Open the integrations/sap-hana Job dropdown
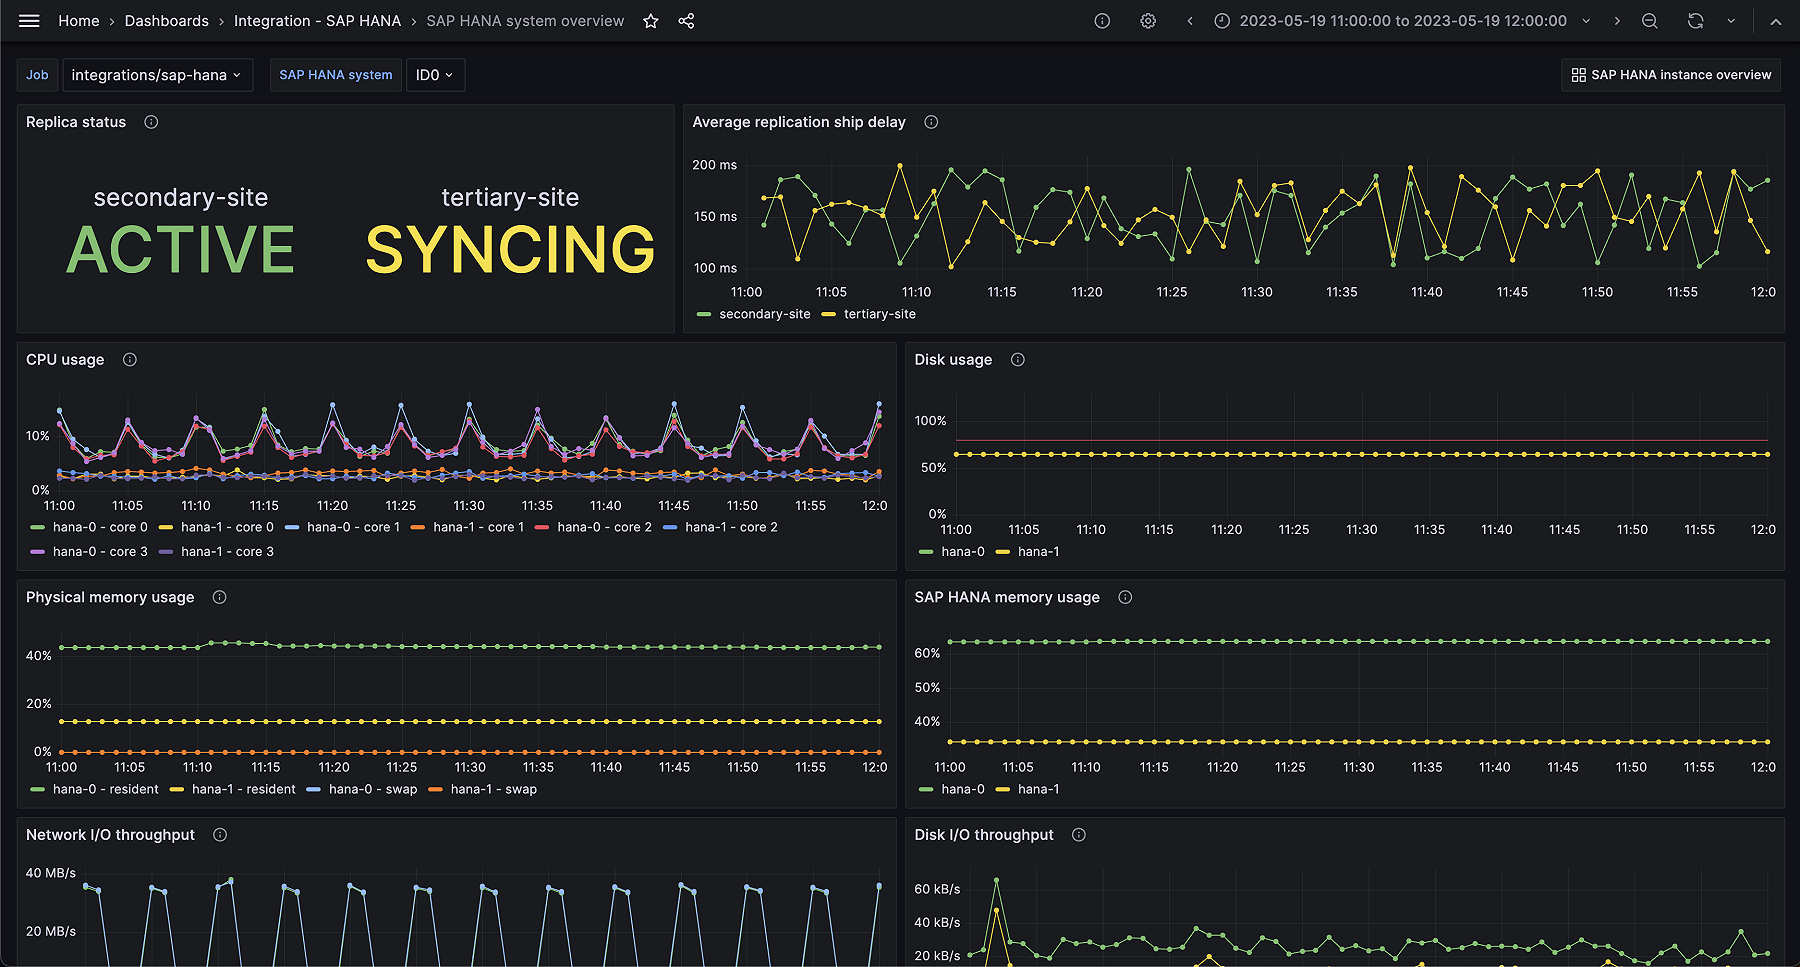1800x967 pixels. (x=157, y=74)
